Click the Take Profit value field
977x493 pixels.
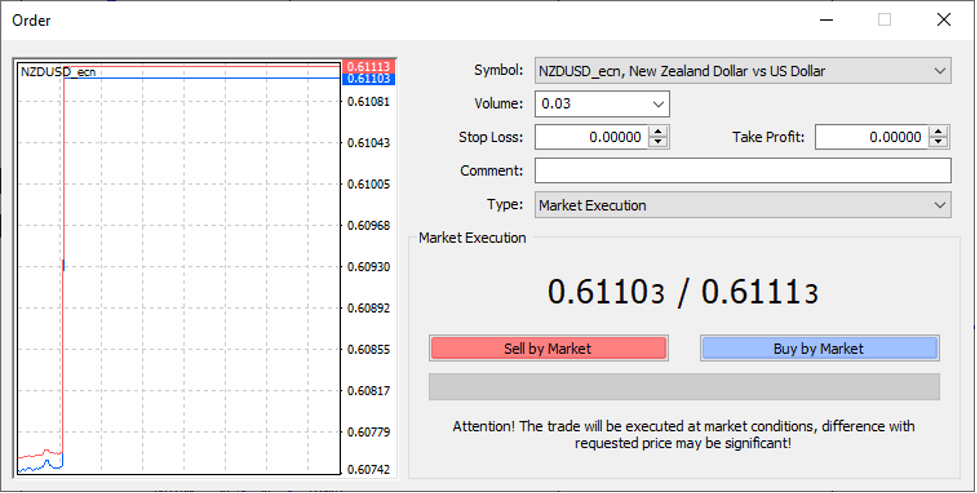click(870, 137)
